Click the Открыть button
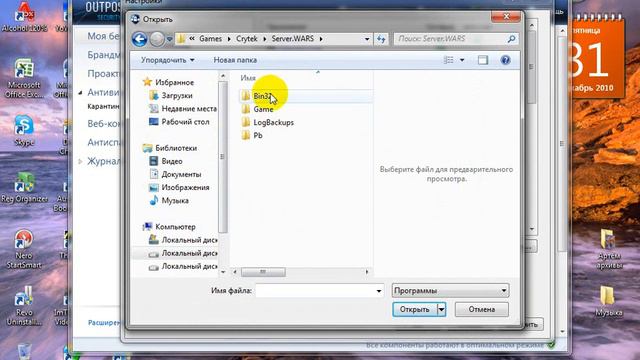 (414, 309)
